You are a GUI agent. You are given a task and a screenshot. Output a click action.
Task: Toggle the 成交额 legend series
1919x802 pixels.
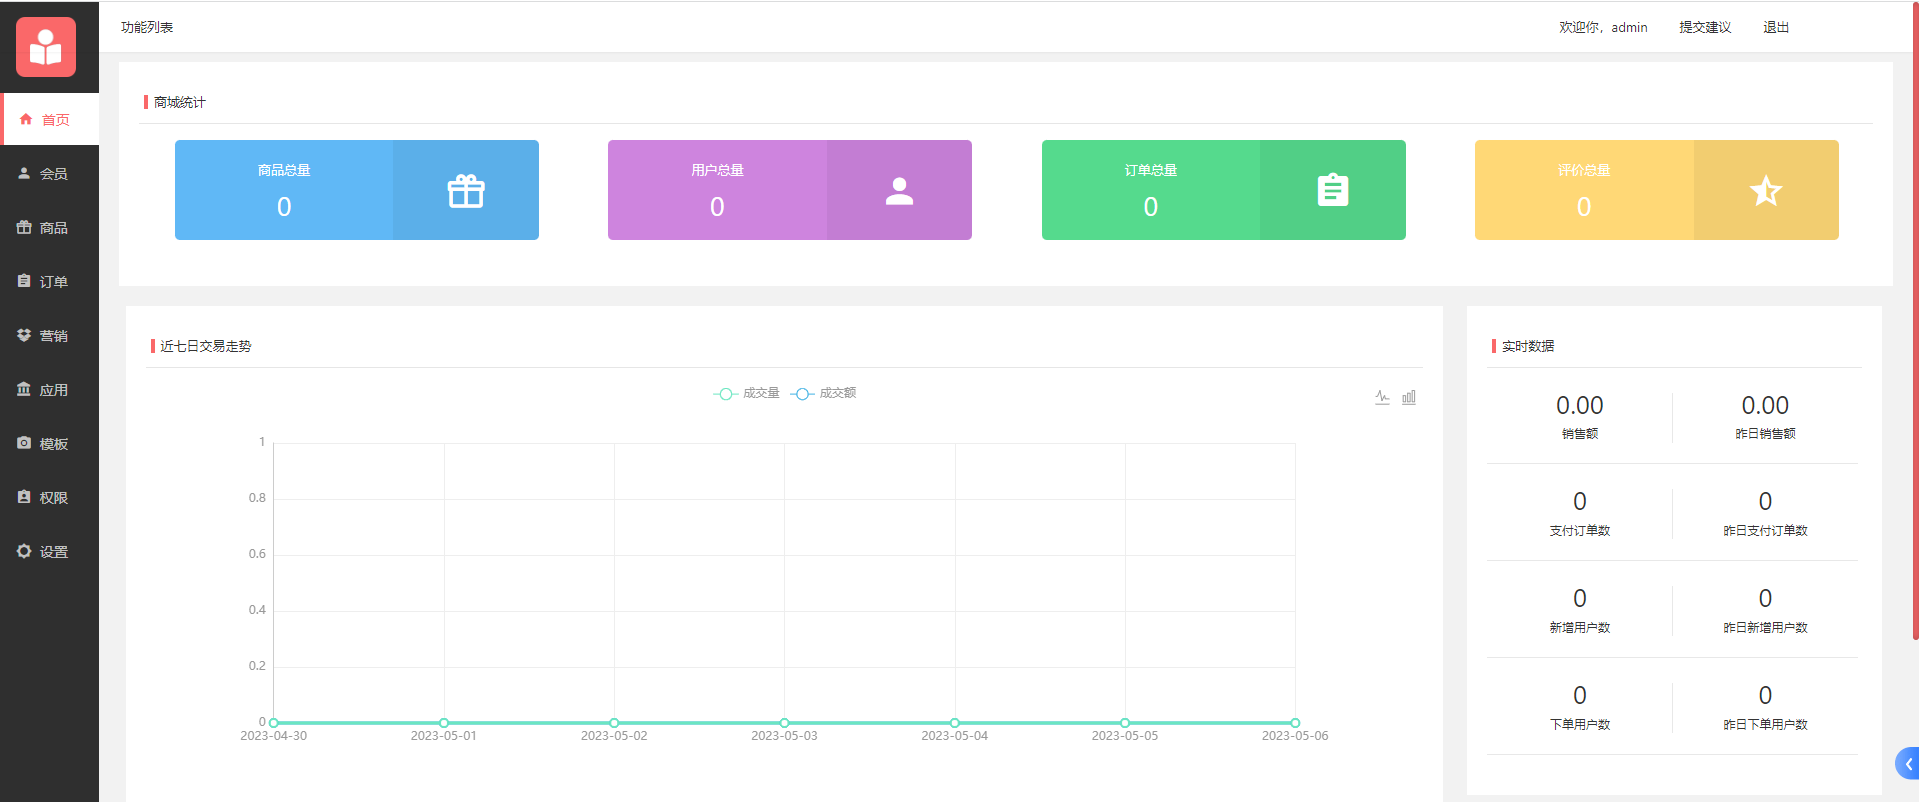823,393
